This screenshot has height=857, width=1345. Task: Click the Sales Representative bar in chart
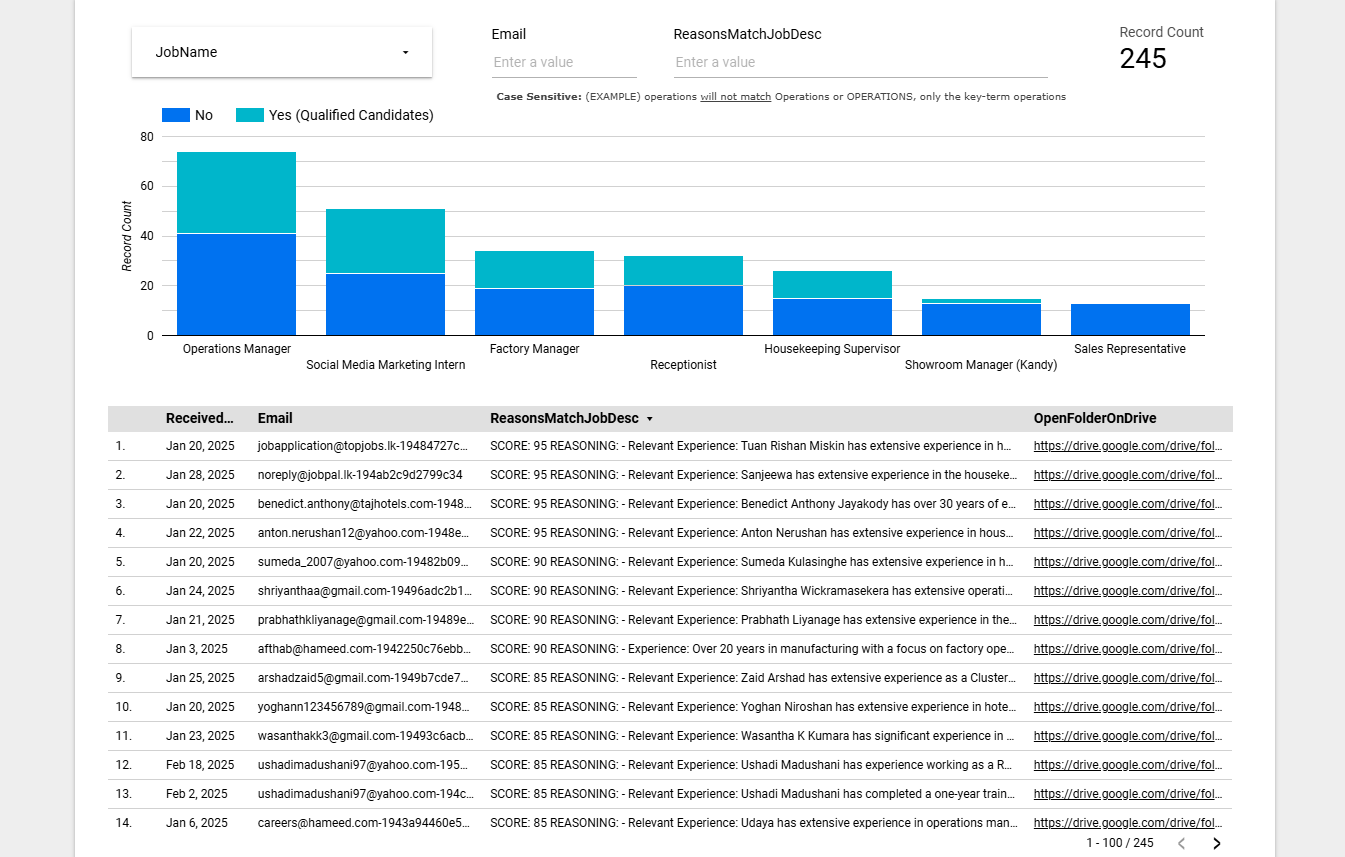click(x=1130, y=319)
